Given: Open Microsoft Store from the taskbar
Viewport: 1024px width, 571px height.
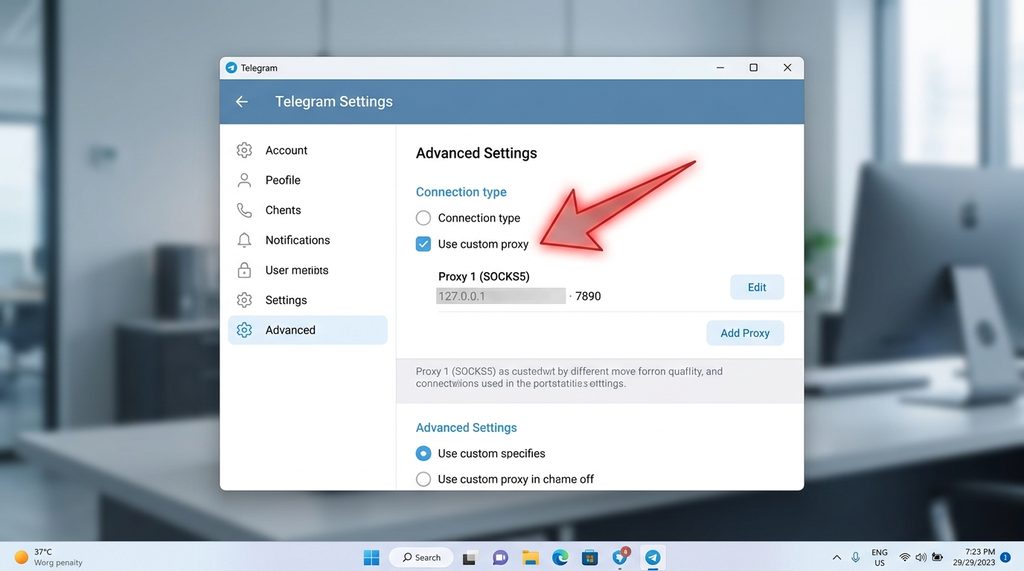Looking at the screenshot, I should point(590,557).
